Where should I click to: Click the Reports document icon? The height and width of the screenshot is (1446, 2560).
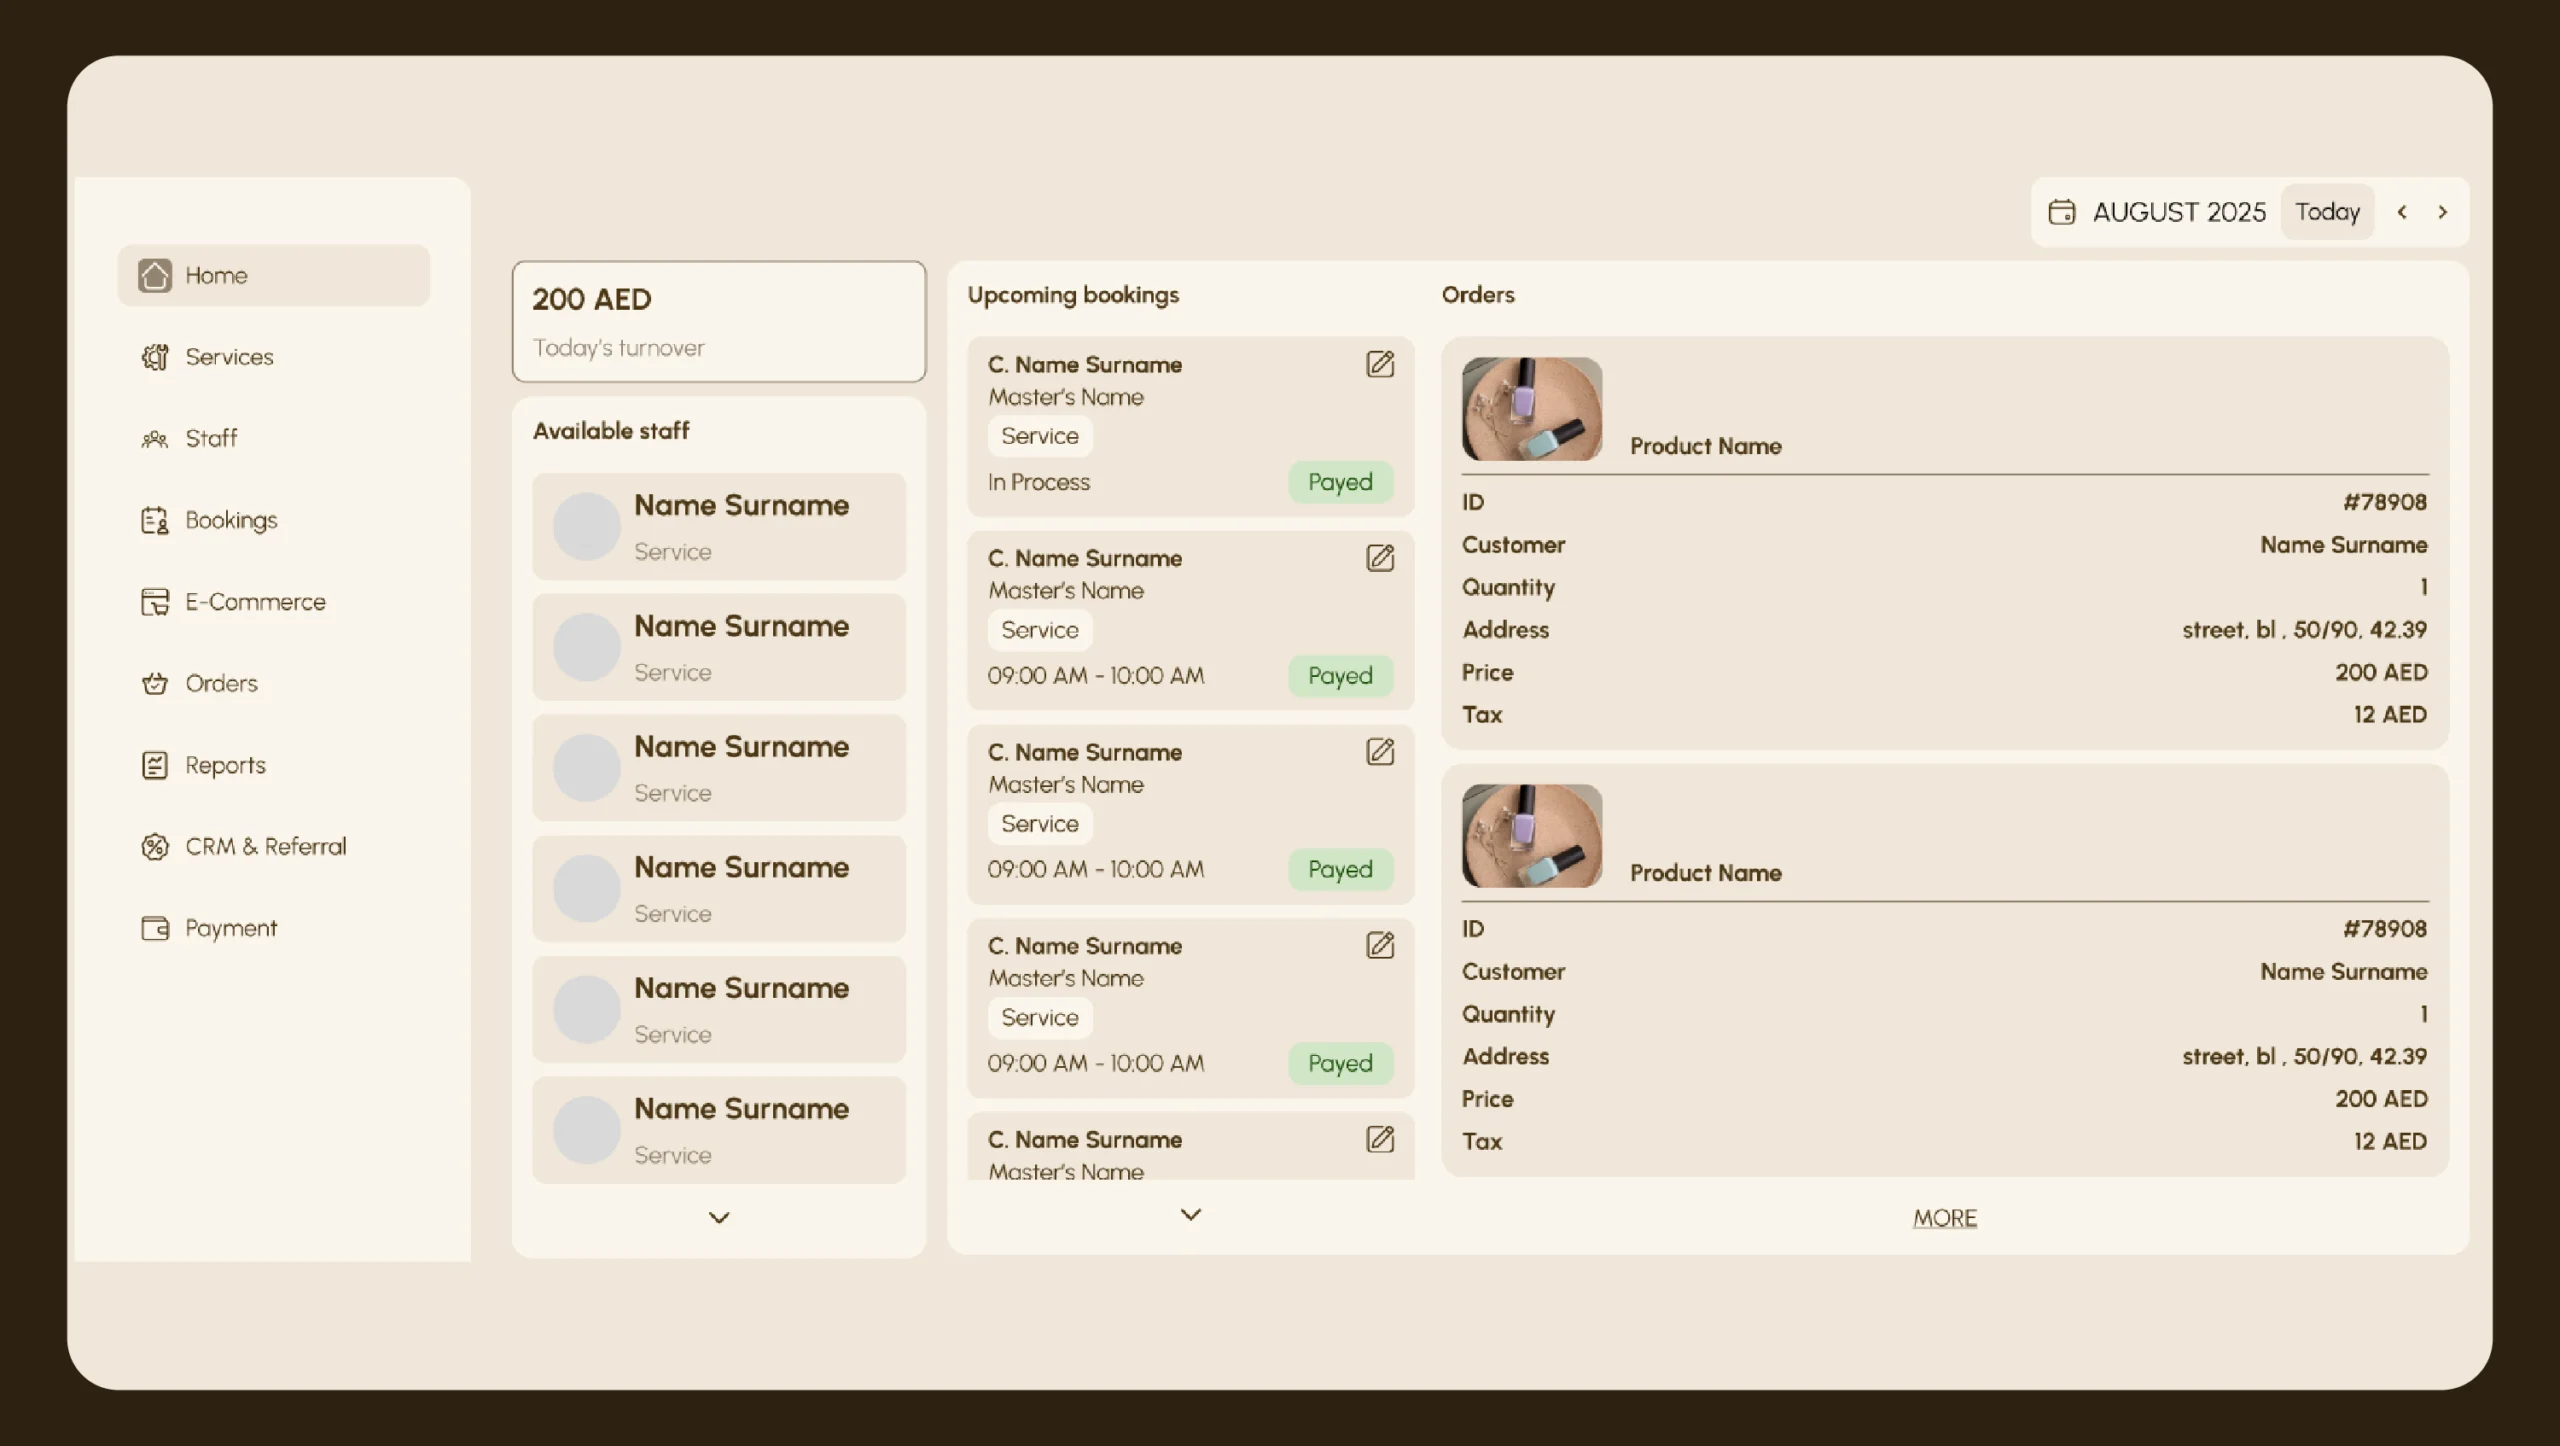154,765
